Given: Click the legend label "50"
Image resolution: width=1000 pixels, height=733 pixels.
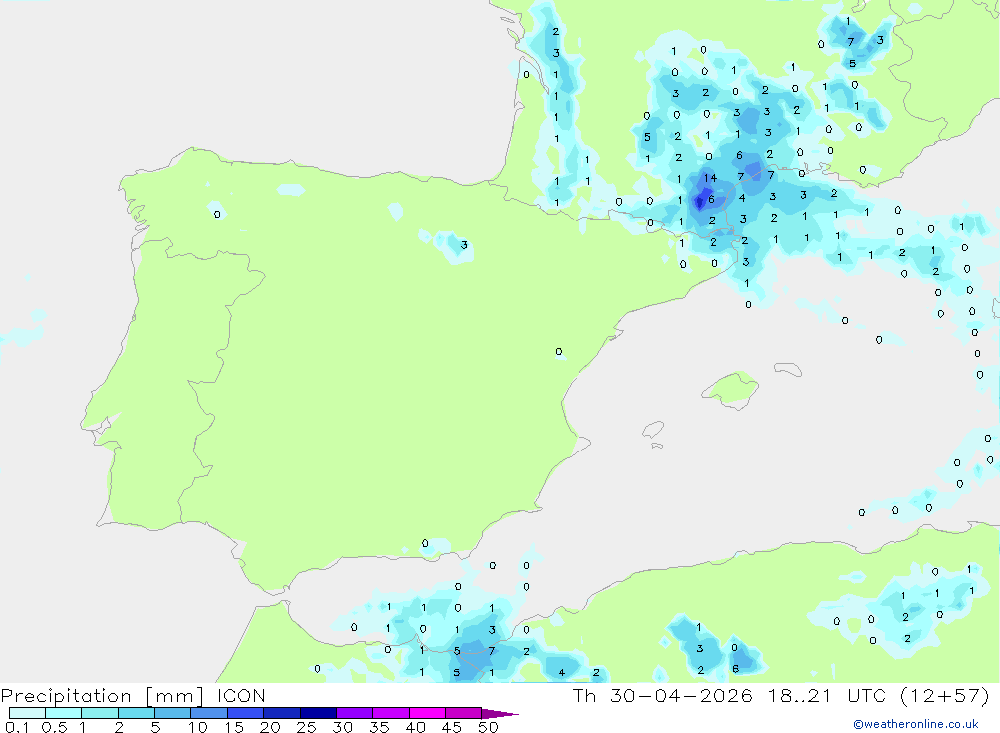Looking at the screenshot, I should coord(489,727).
